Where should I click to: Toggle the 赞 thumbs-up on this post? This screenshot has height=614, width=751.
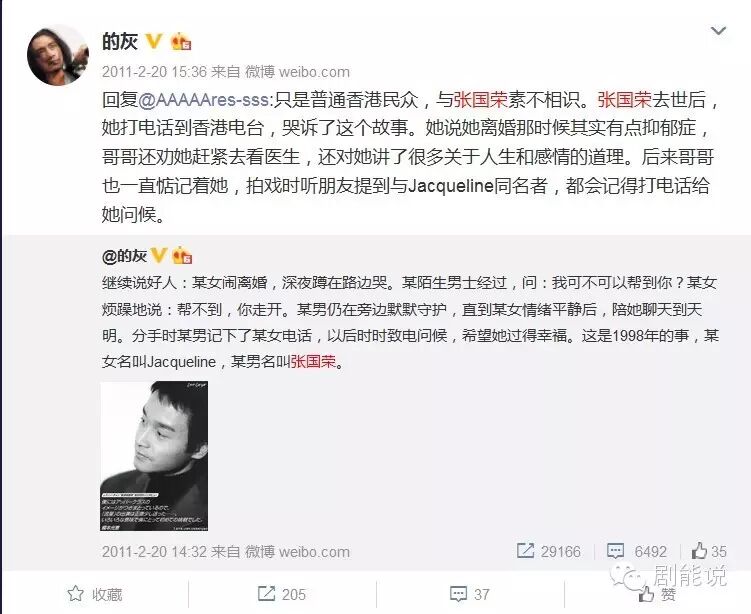pyautogui.click(x=657, y=594)
